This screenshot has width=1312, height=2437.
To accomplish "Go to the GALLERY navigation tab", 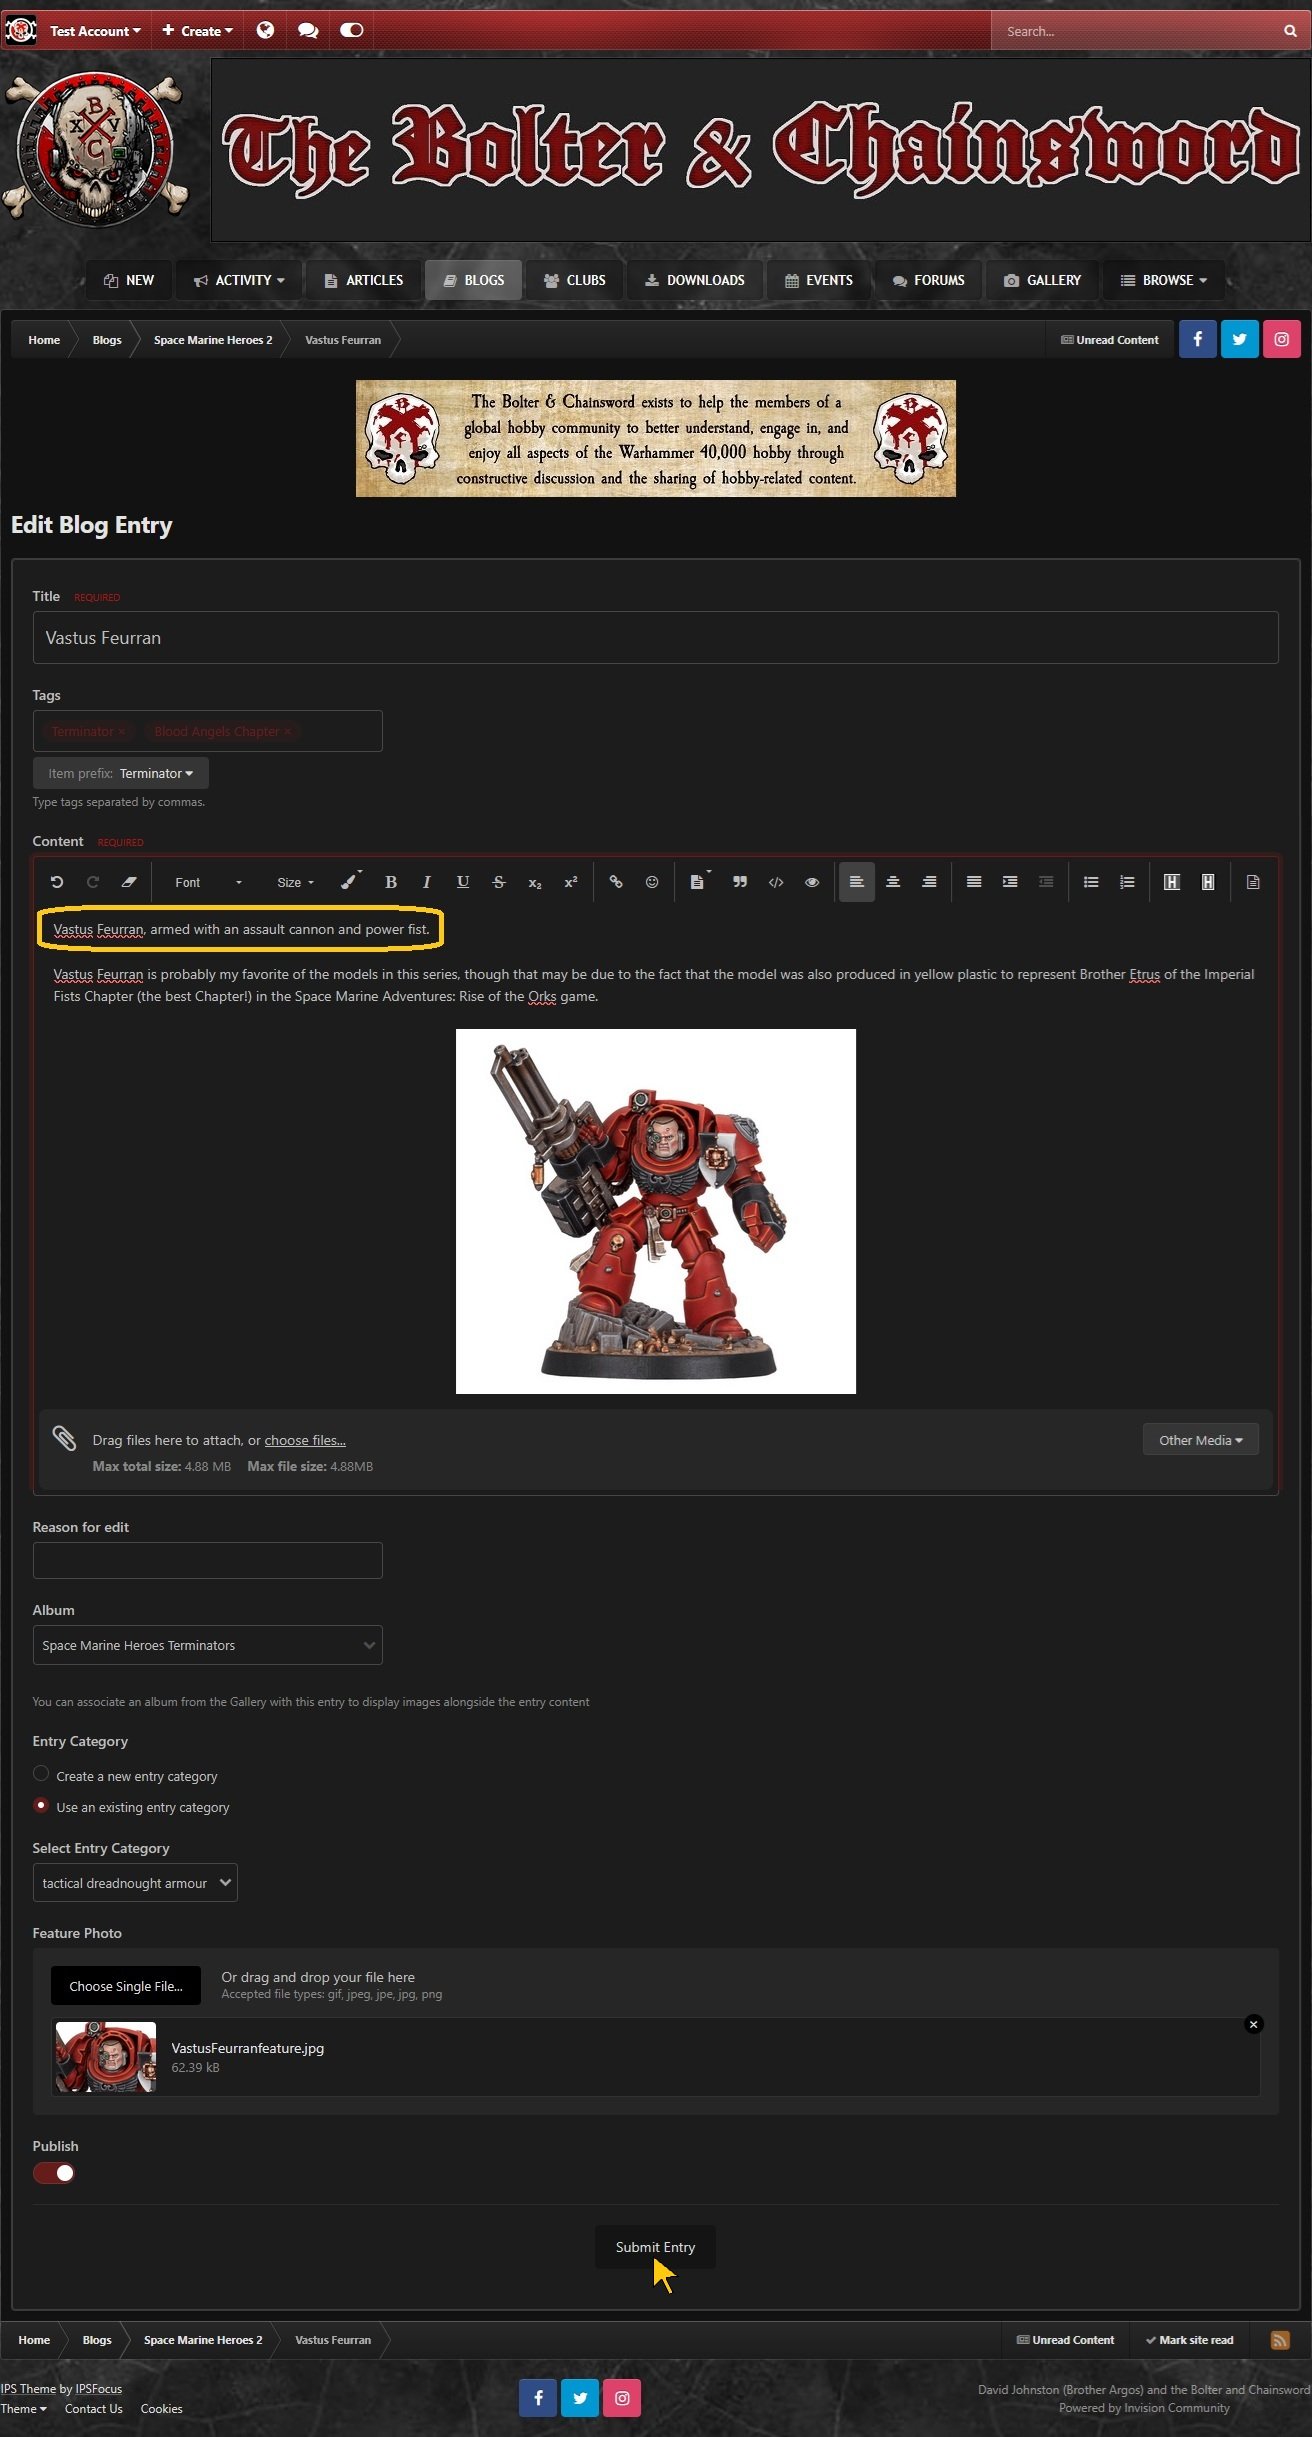I will coord(1042,280).
